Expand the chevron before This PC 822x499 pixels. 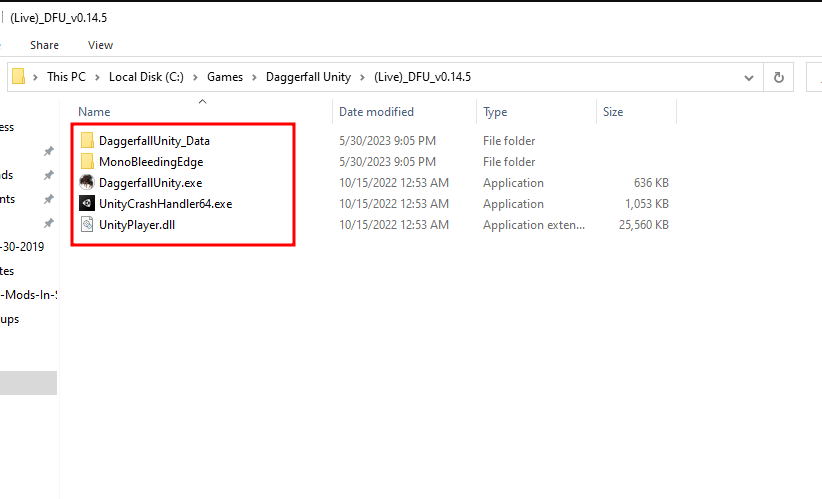coord(35,77)
